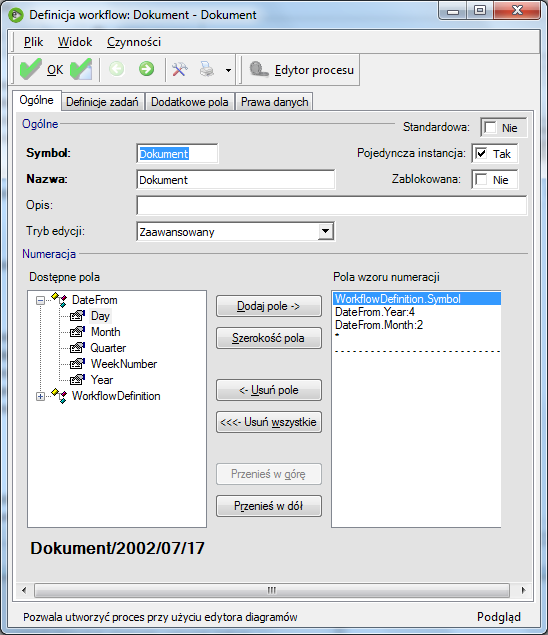Click the WorkflowDefinition node icon
The width and height of the screenshot is (548, 635).
point(60,396)
